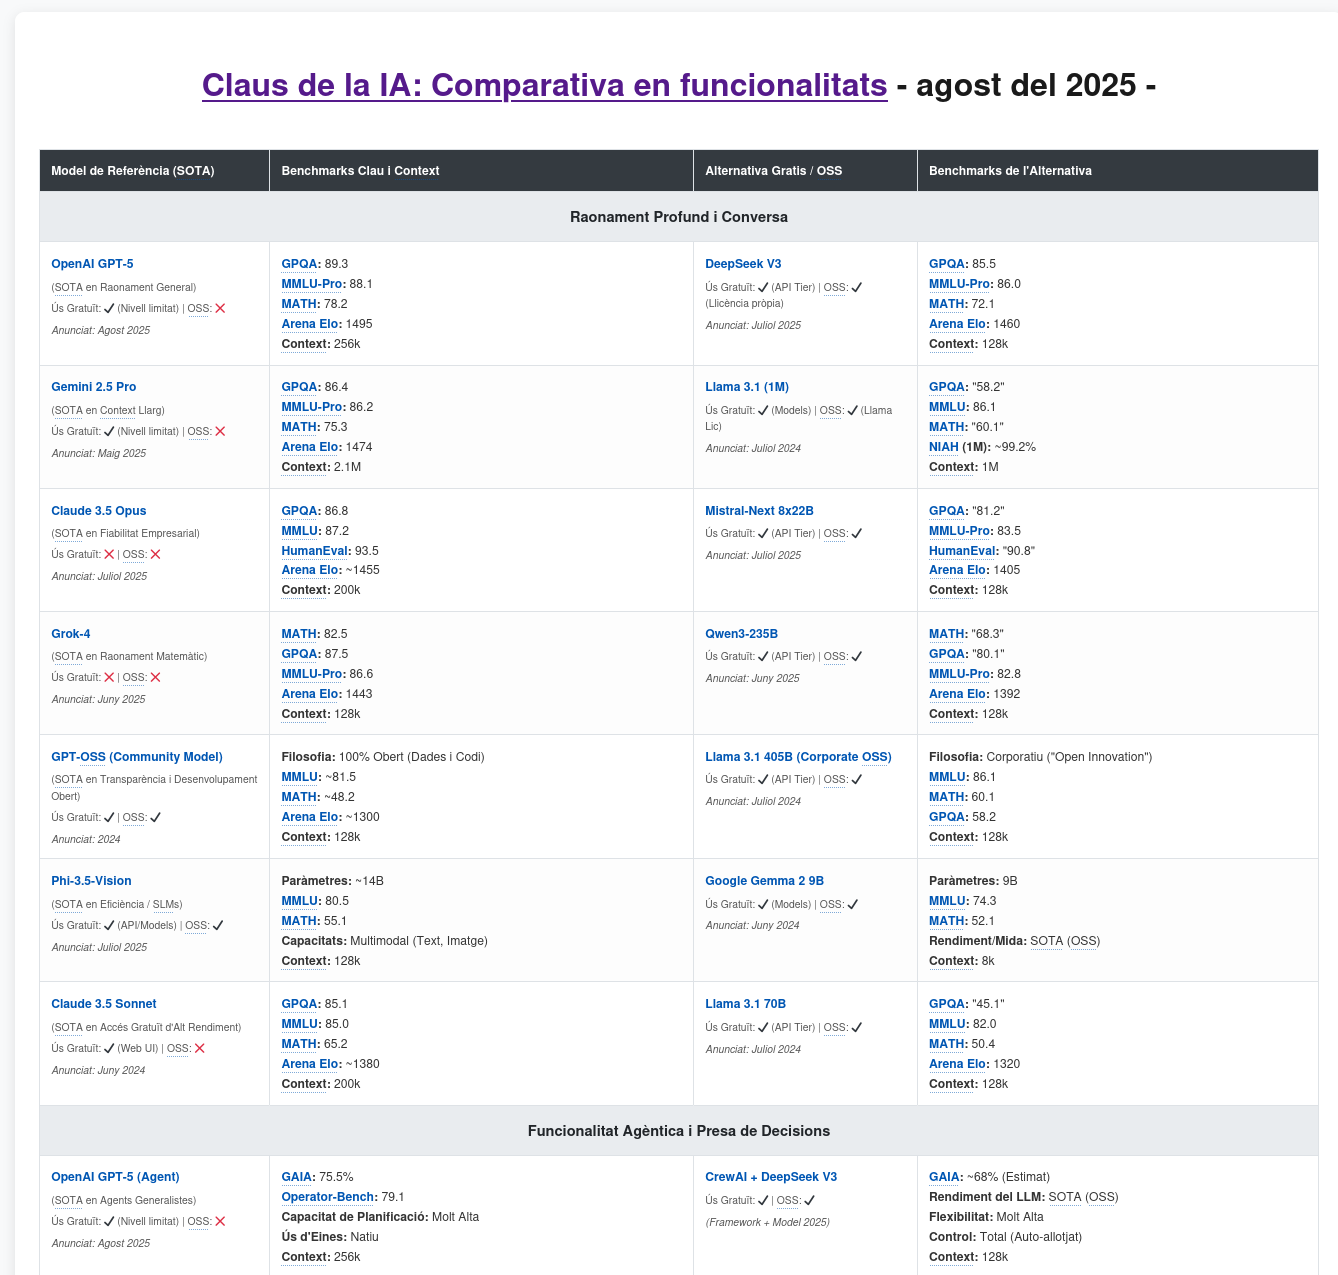
Task: Select the 'Raonament Profund i Conversa' section heading
Action: pyautogui.click(x=679, y=217)
